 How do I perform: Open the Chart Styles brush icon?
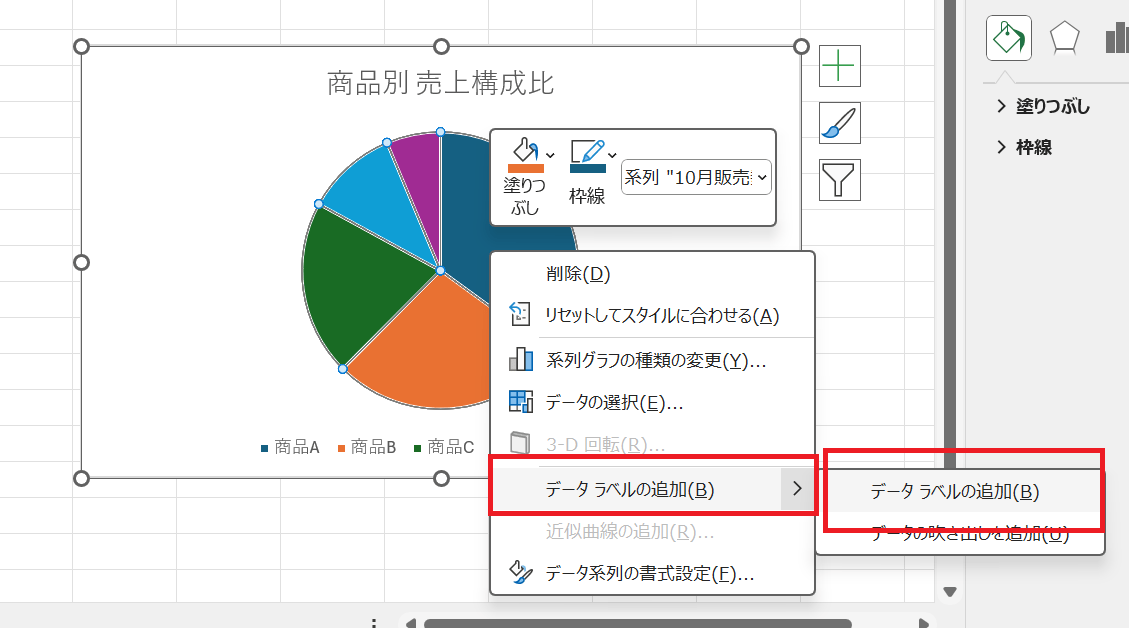pos(839,122)
